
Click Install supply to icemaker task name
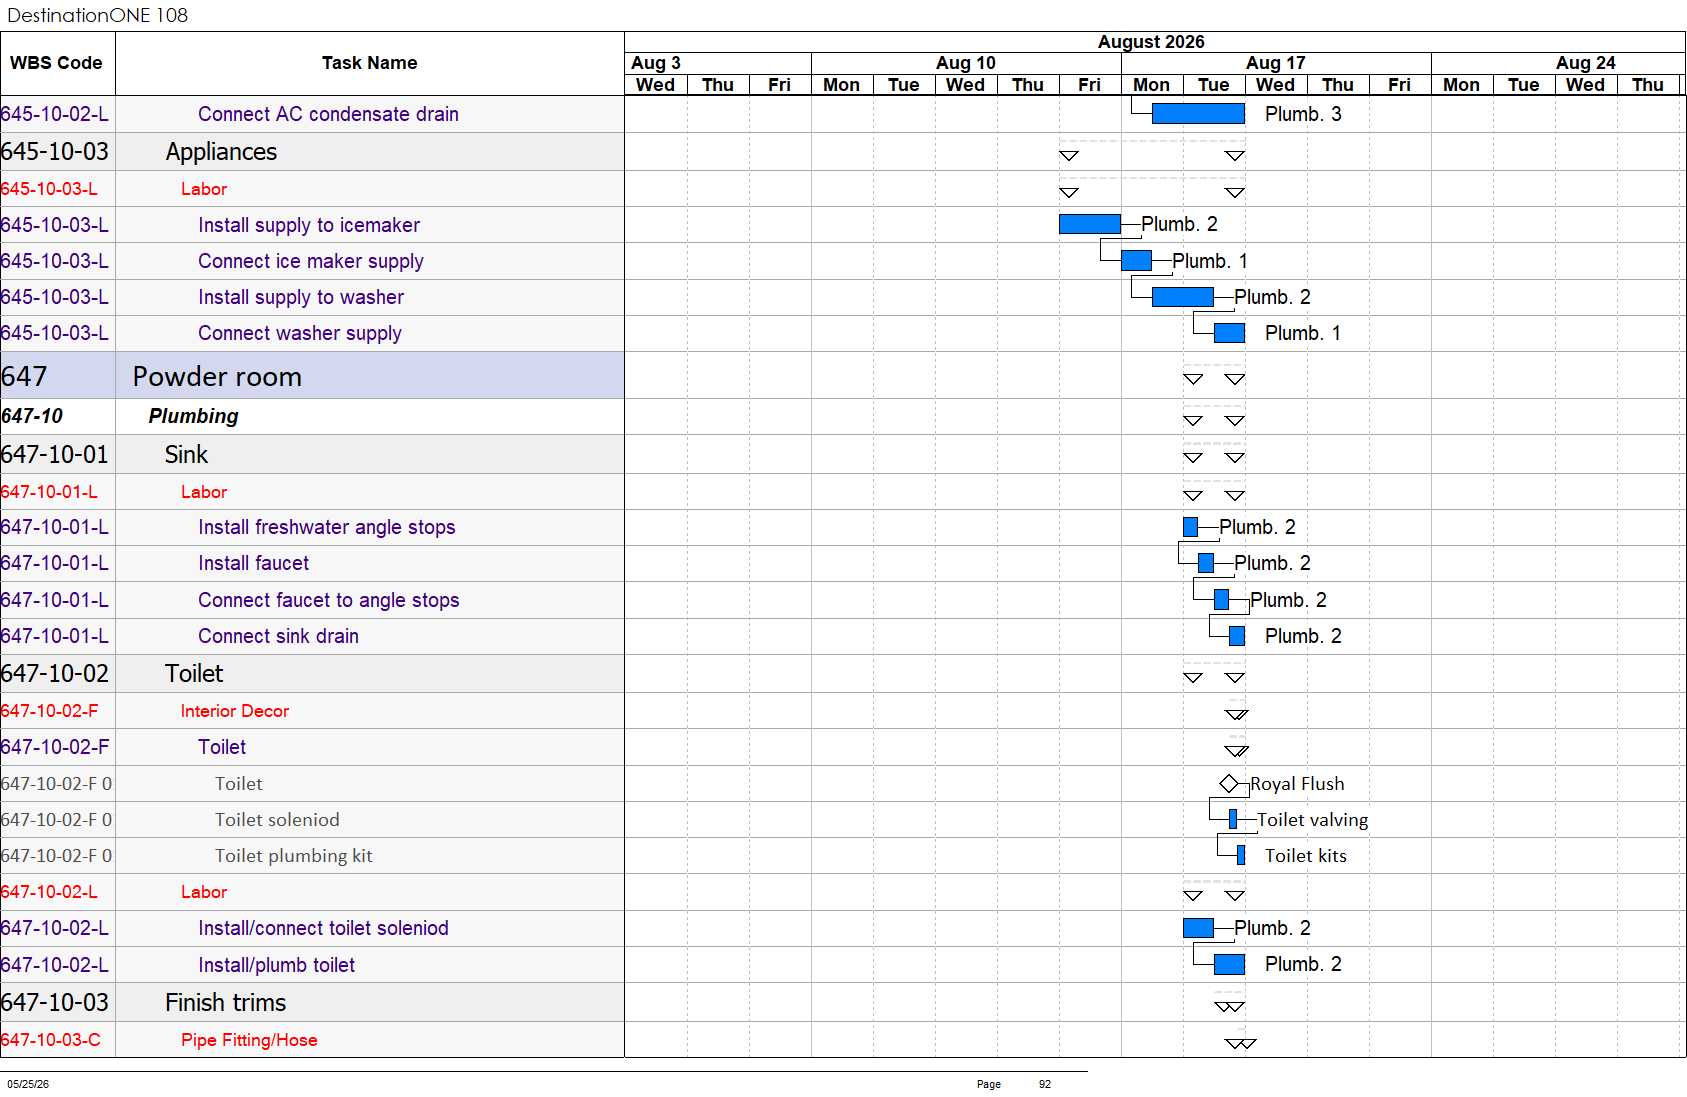coord(309,225)
